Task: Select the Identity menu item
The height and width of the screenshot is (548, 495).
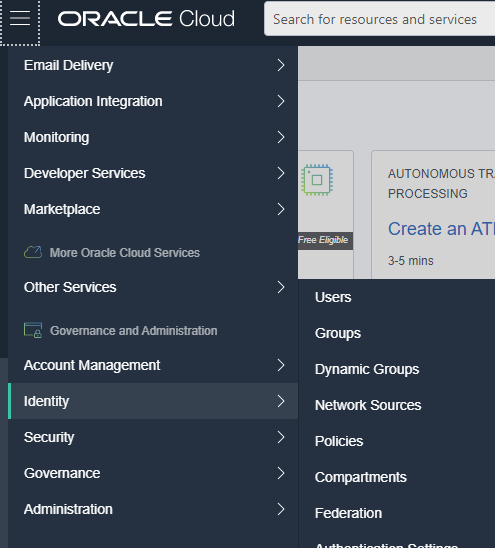Action: coord(153,401)
